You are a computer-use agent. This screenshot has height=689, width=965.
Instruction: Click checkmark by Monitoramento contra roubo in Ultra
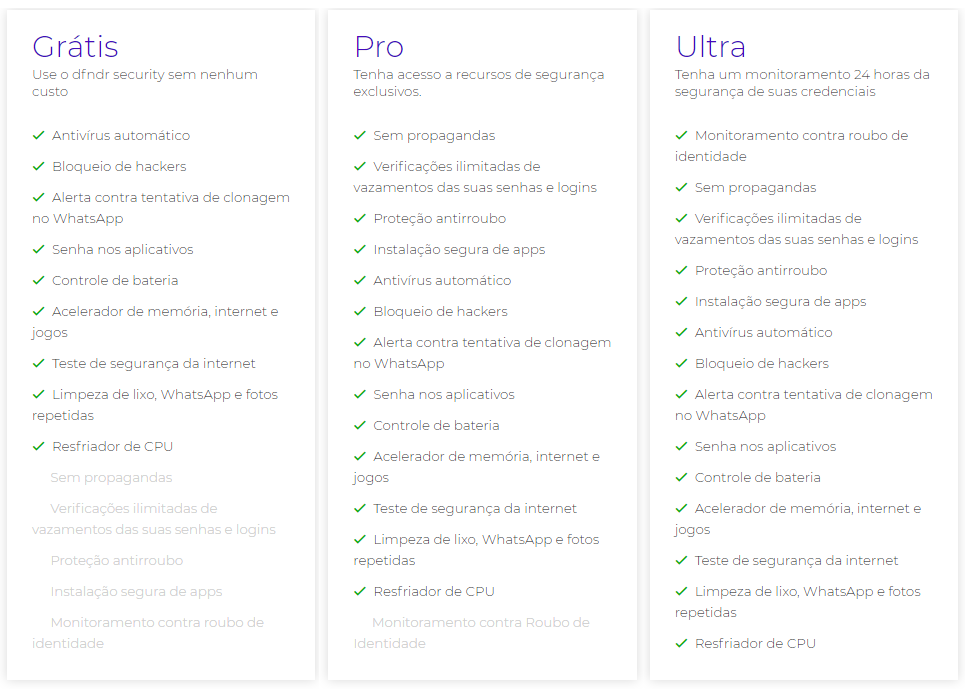pyautogui.click(x=681, y=135)
